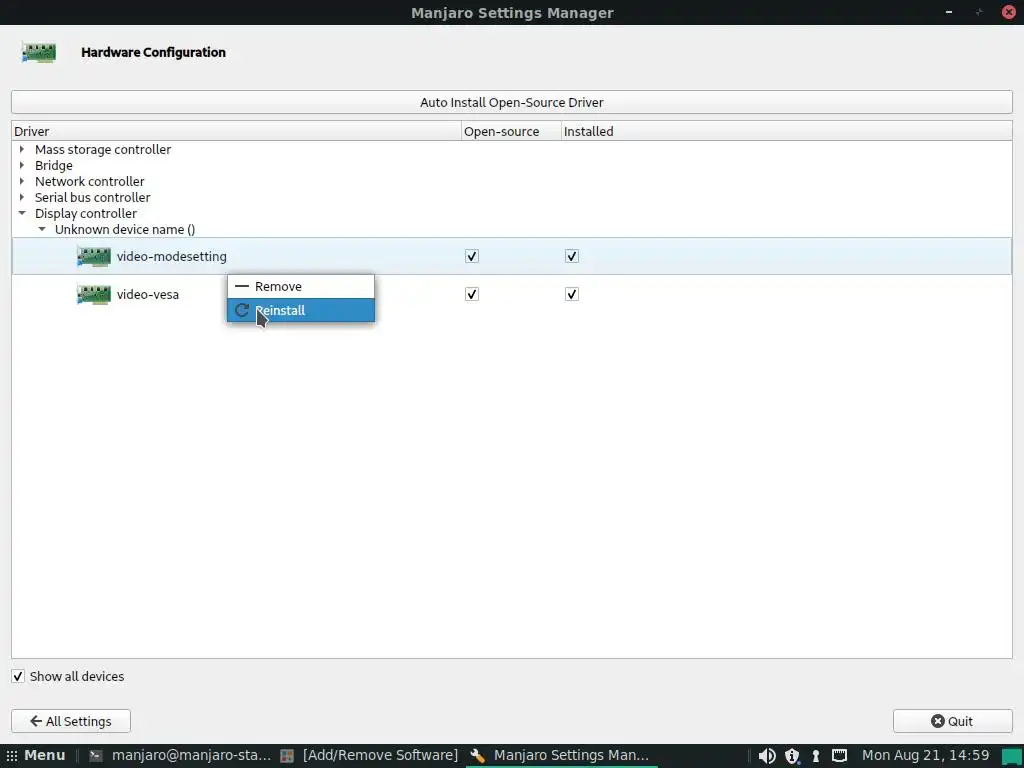Sort by Installed column header

click(x=786, y=131)
